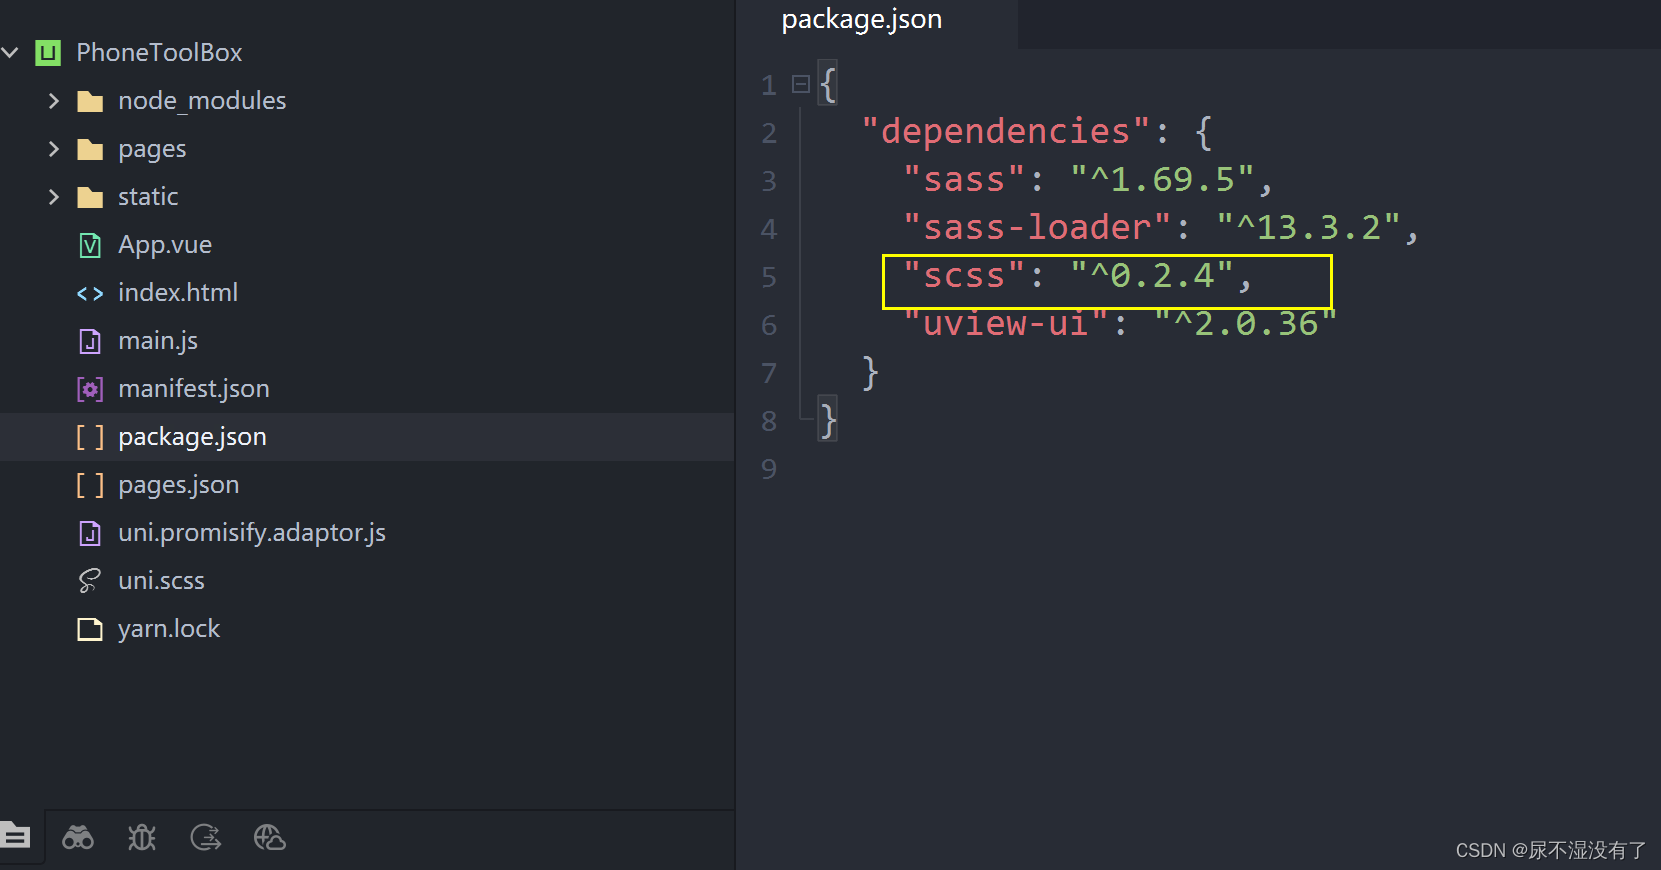Click line number 5 in the gutter
Image resolution: width=1661 pixels, height=870 pixels.
pos(769,277)
